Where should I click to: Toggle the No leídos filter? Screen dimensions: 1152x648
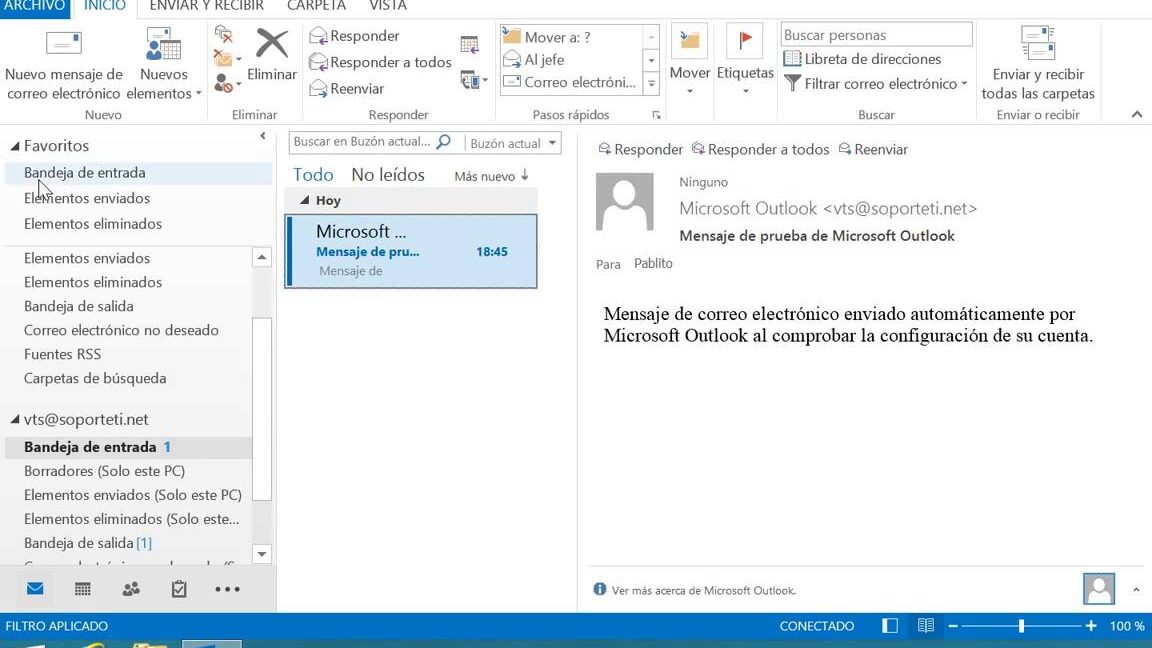point(388,175)
